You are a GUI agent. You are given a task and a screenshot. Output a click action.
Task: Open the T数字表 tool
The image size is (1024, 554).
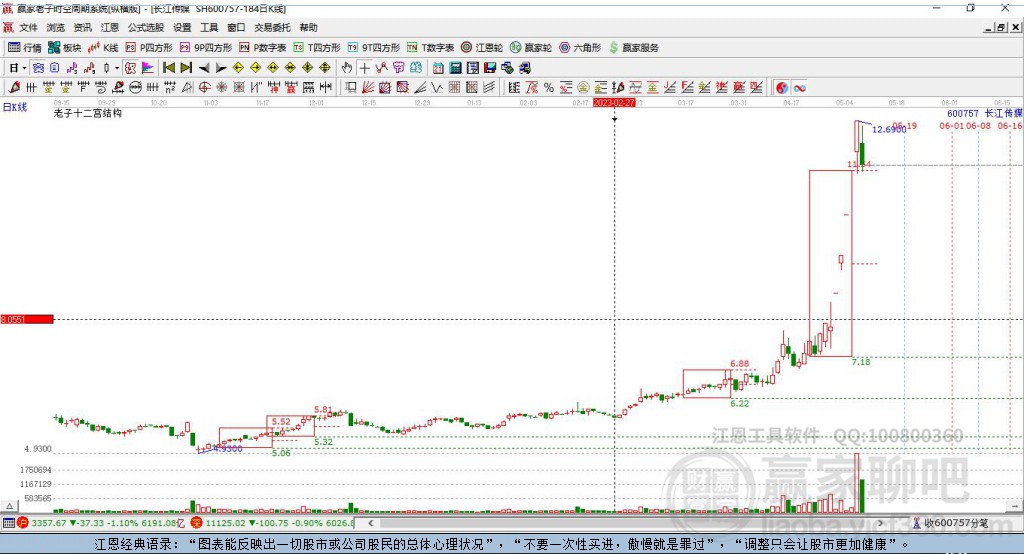tap(430, 48)
